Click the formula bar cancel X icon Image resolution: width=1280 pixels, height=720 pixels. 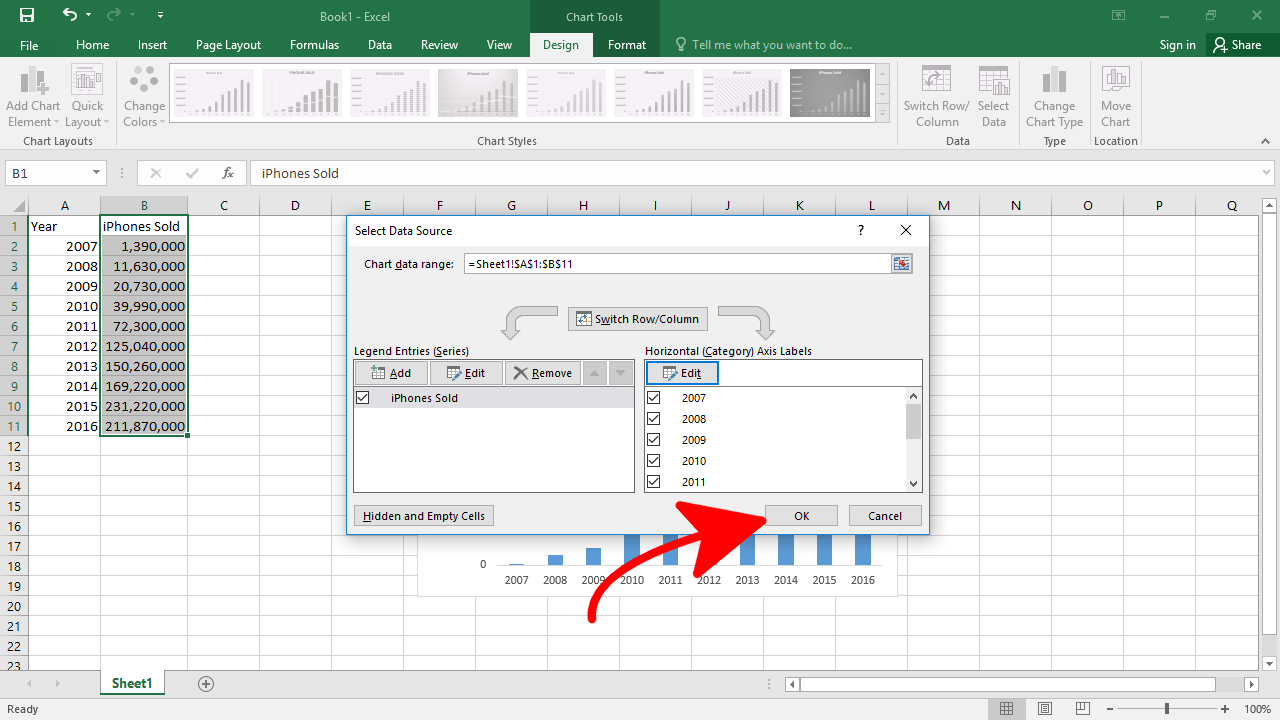[x=155, y=173]
